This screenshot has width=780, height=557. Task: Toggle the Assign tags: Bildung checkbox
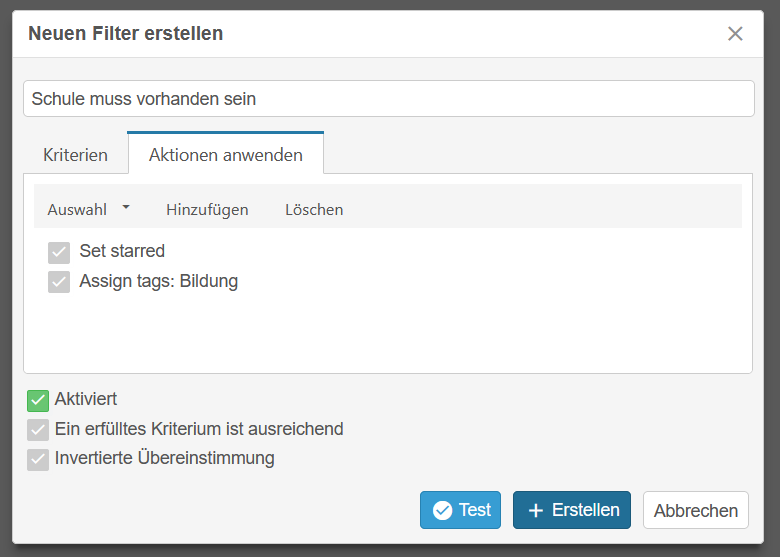pyautogui.click(x=59, y=281)
